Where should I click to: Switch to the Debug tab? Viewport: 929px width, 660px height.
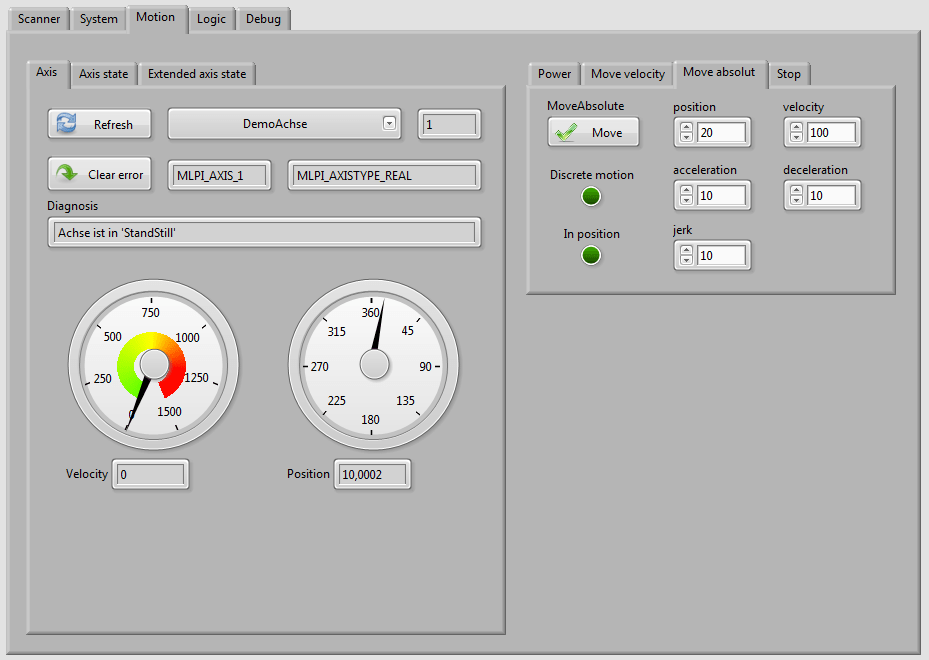[x=262, y=18]
